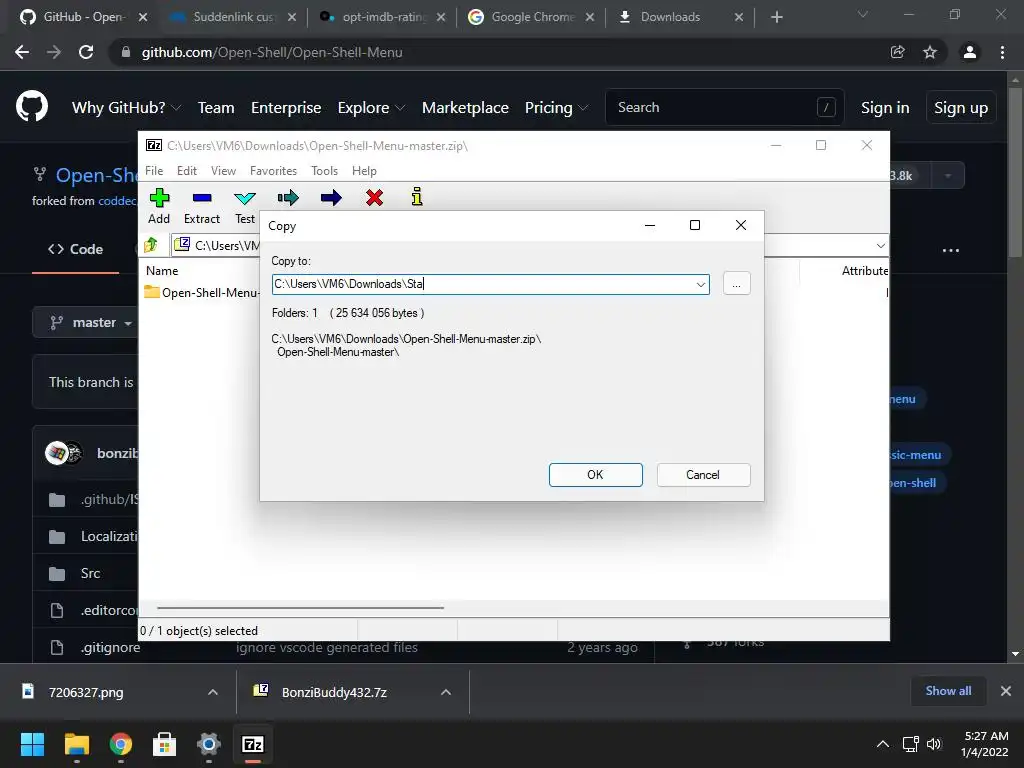Open options arrow for BonziBuddy432.7z download
1024x768 pixels.
446,692
